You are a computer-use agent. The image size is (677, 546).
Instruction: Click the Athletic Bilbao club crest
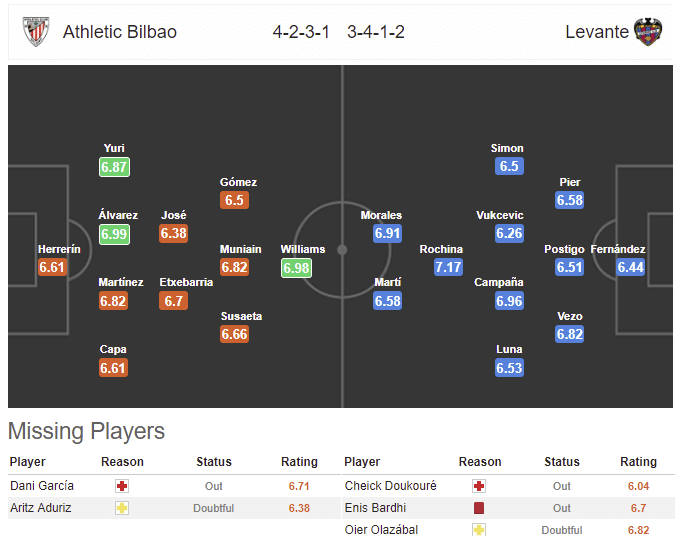click(36, 32)
